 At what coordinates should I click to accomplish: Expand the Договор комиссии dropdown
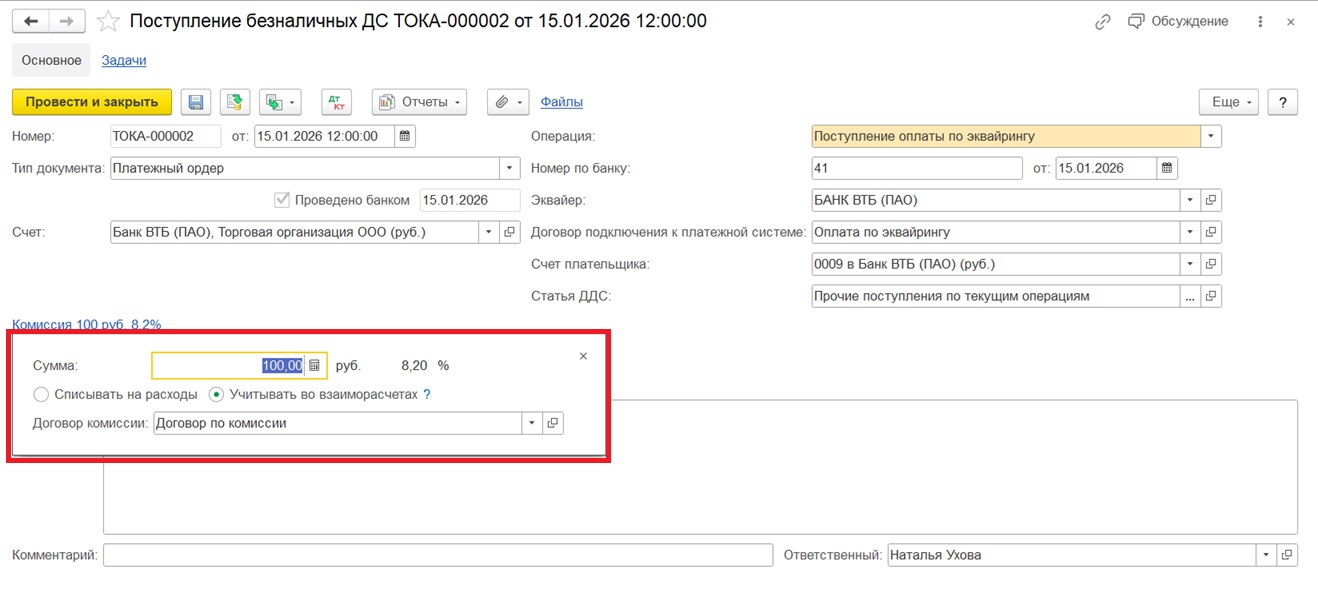[x=531, y=423]
